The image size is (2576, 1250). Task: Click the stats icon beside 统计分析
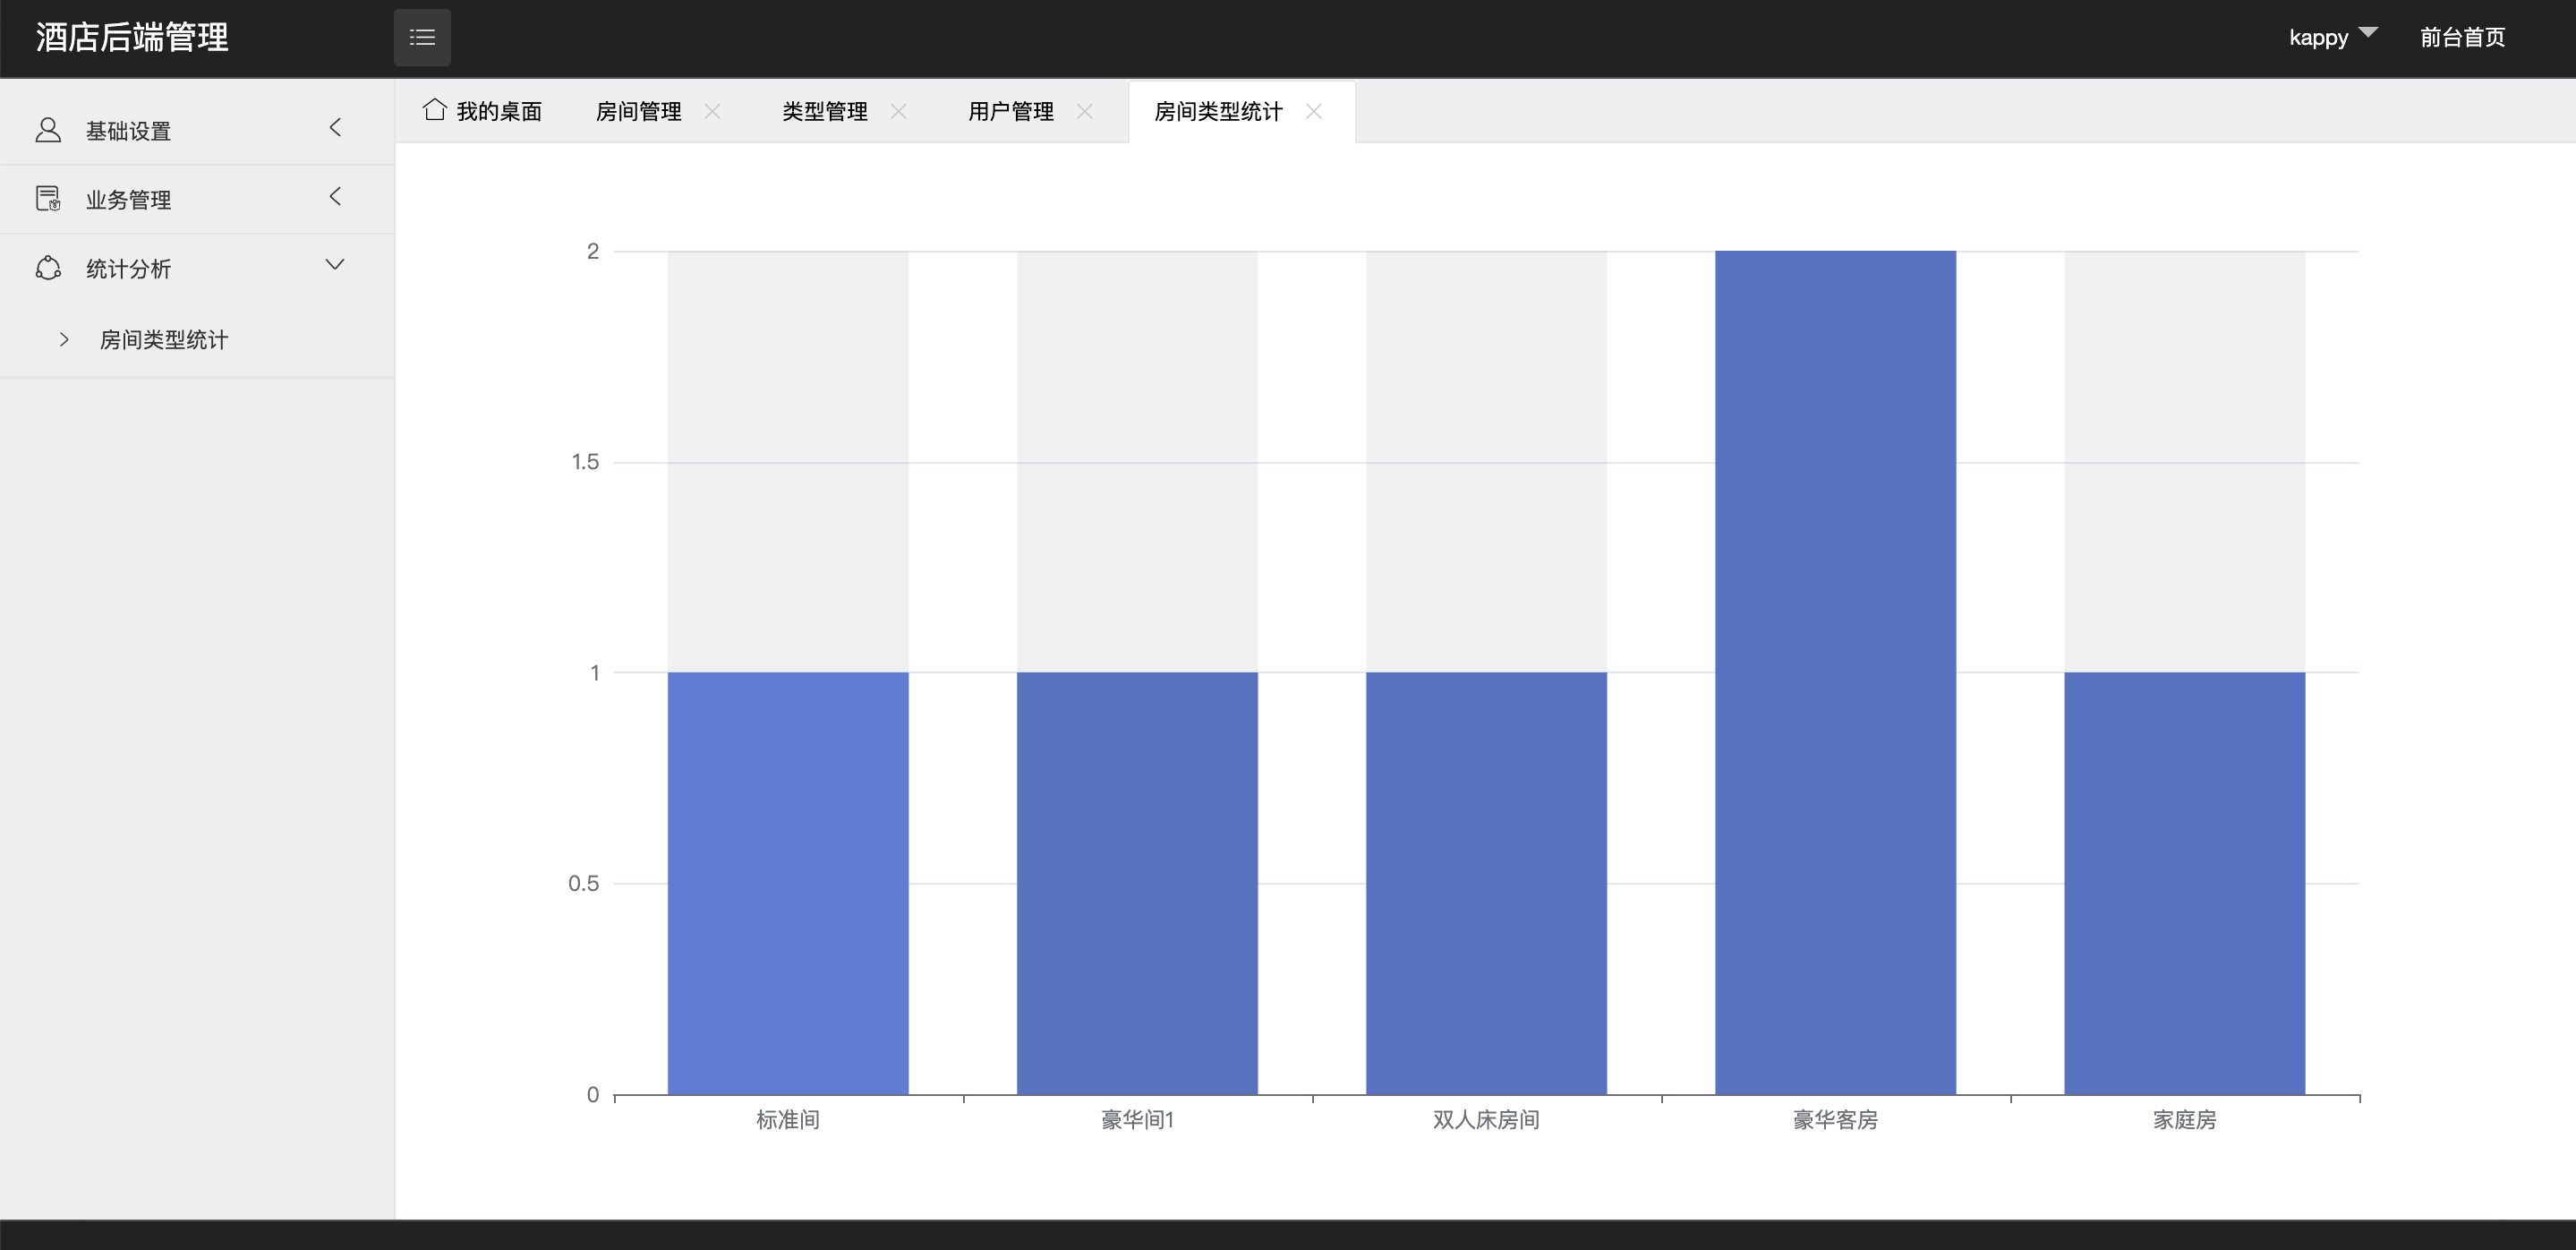pos(48,268)
